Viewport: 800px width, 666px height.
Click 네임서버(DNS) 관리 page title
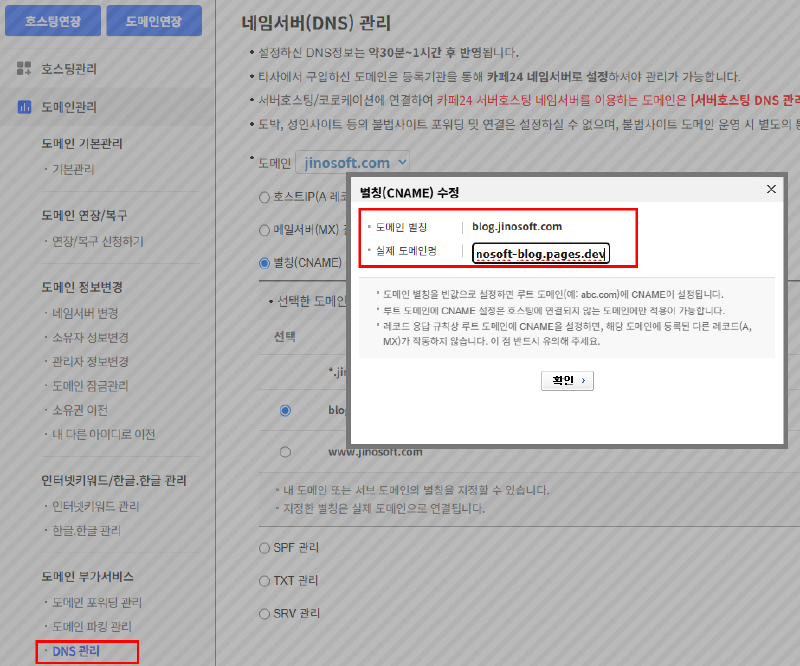pyautogui.click(x=316, y=23)
